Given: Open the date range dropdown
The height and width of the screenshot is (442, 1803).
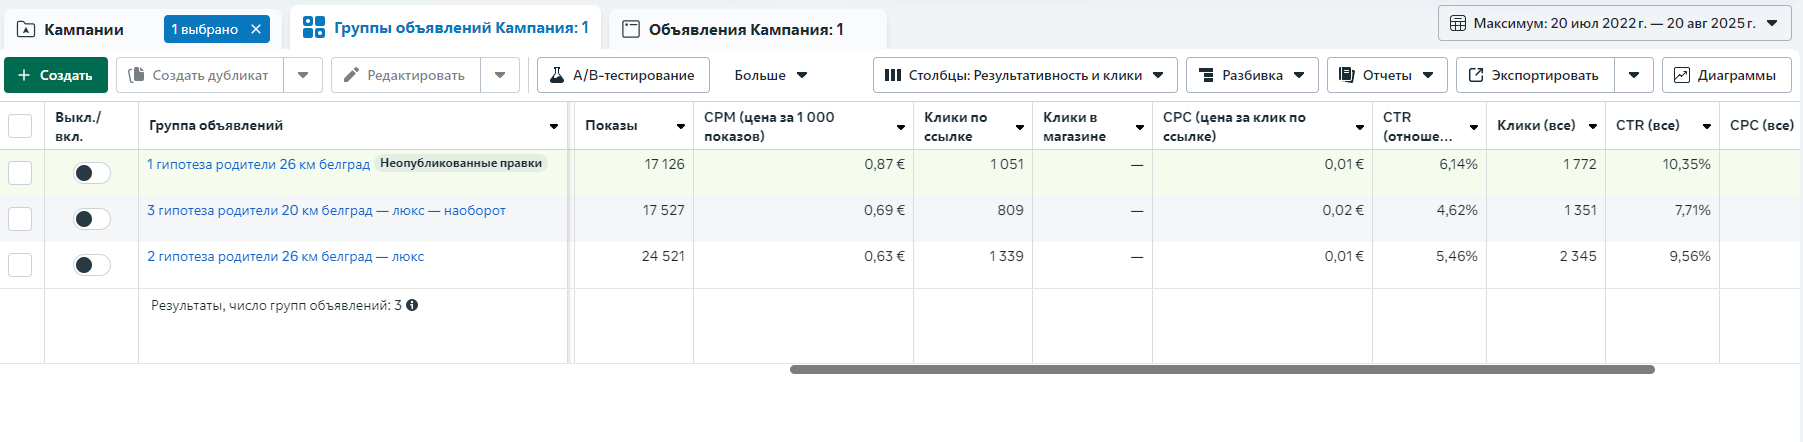Looking at the screenshot, I should click(1614, 23).
